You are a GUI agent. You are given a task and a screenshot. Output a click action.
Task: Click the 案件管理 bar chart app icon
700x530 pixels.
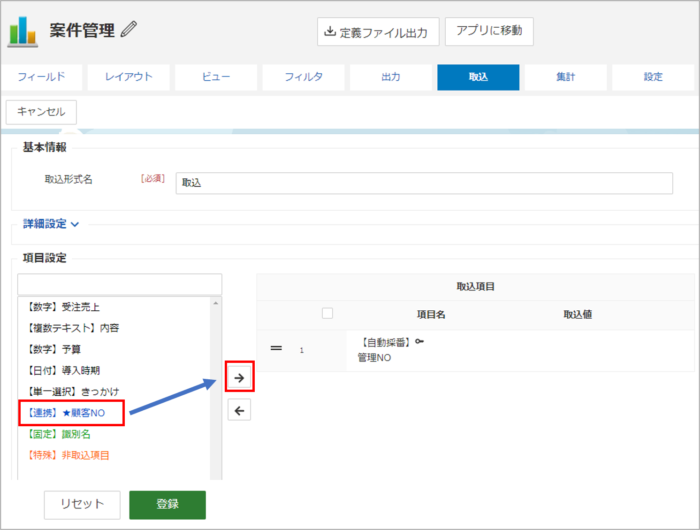click(x=22, y=31)
